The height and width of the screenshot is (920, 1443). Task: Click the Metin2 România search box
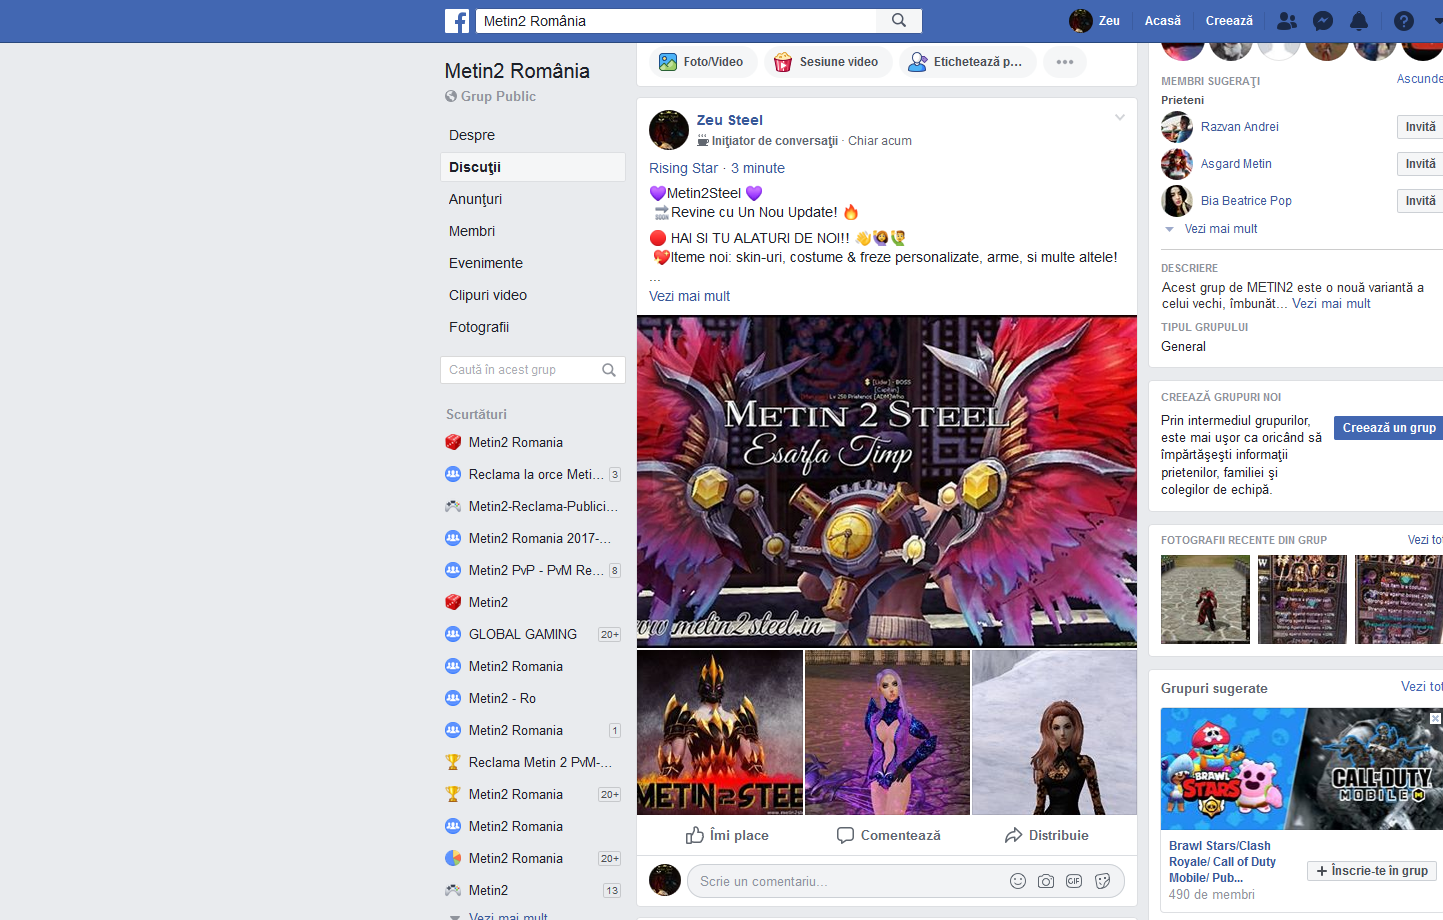[x=677, y=20]
